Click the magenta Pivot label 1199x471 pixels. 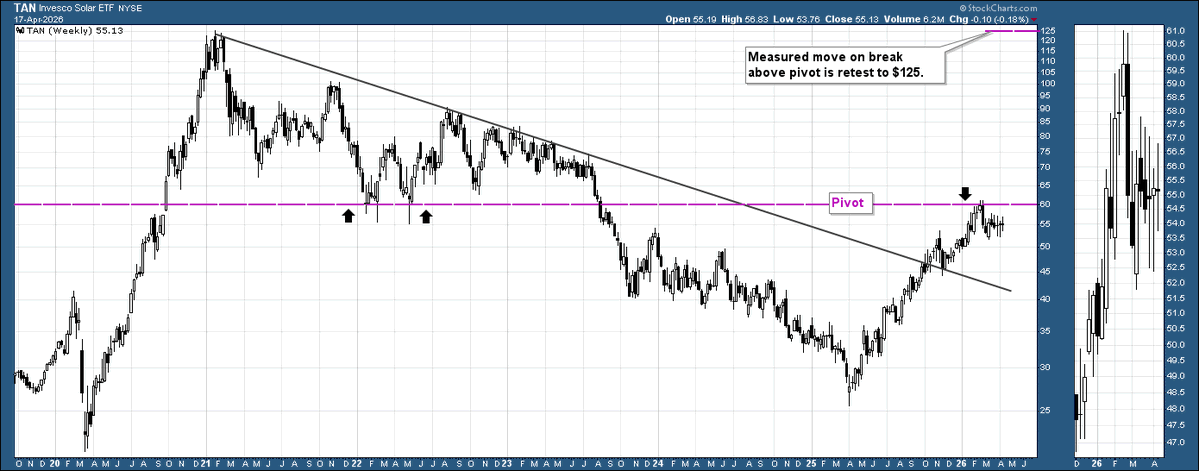click(850, 203)
